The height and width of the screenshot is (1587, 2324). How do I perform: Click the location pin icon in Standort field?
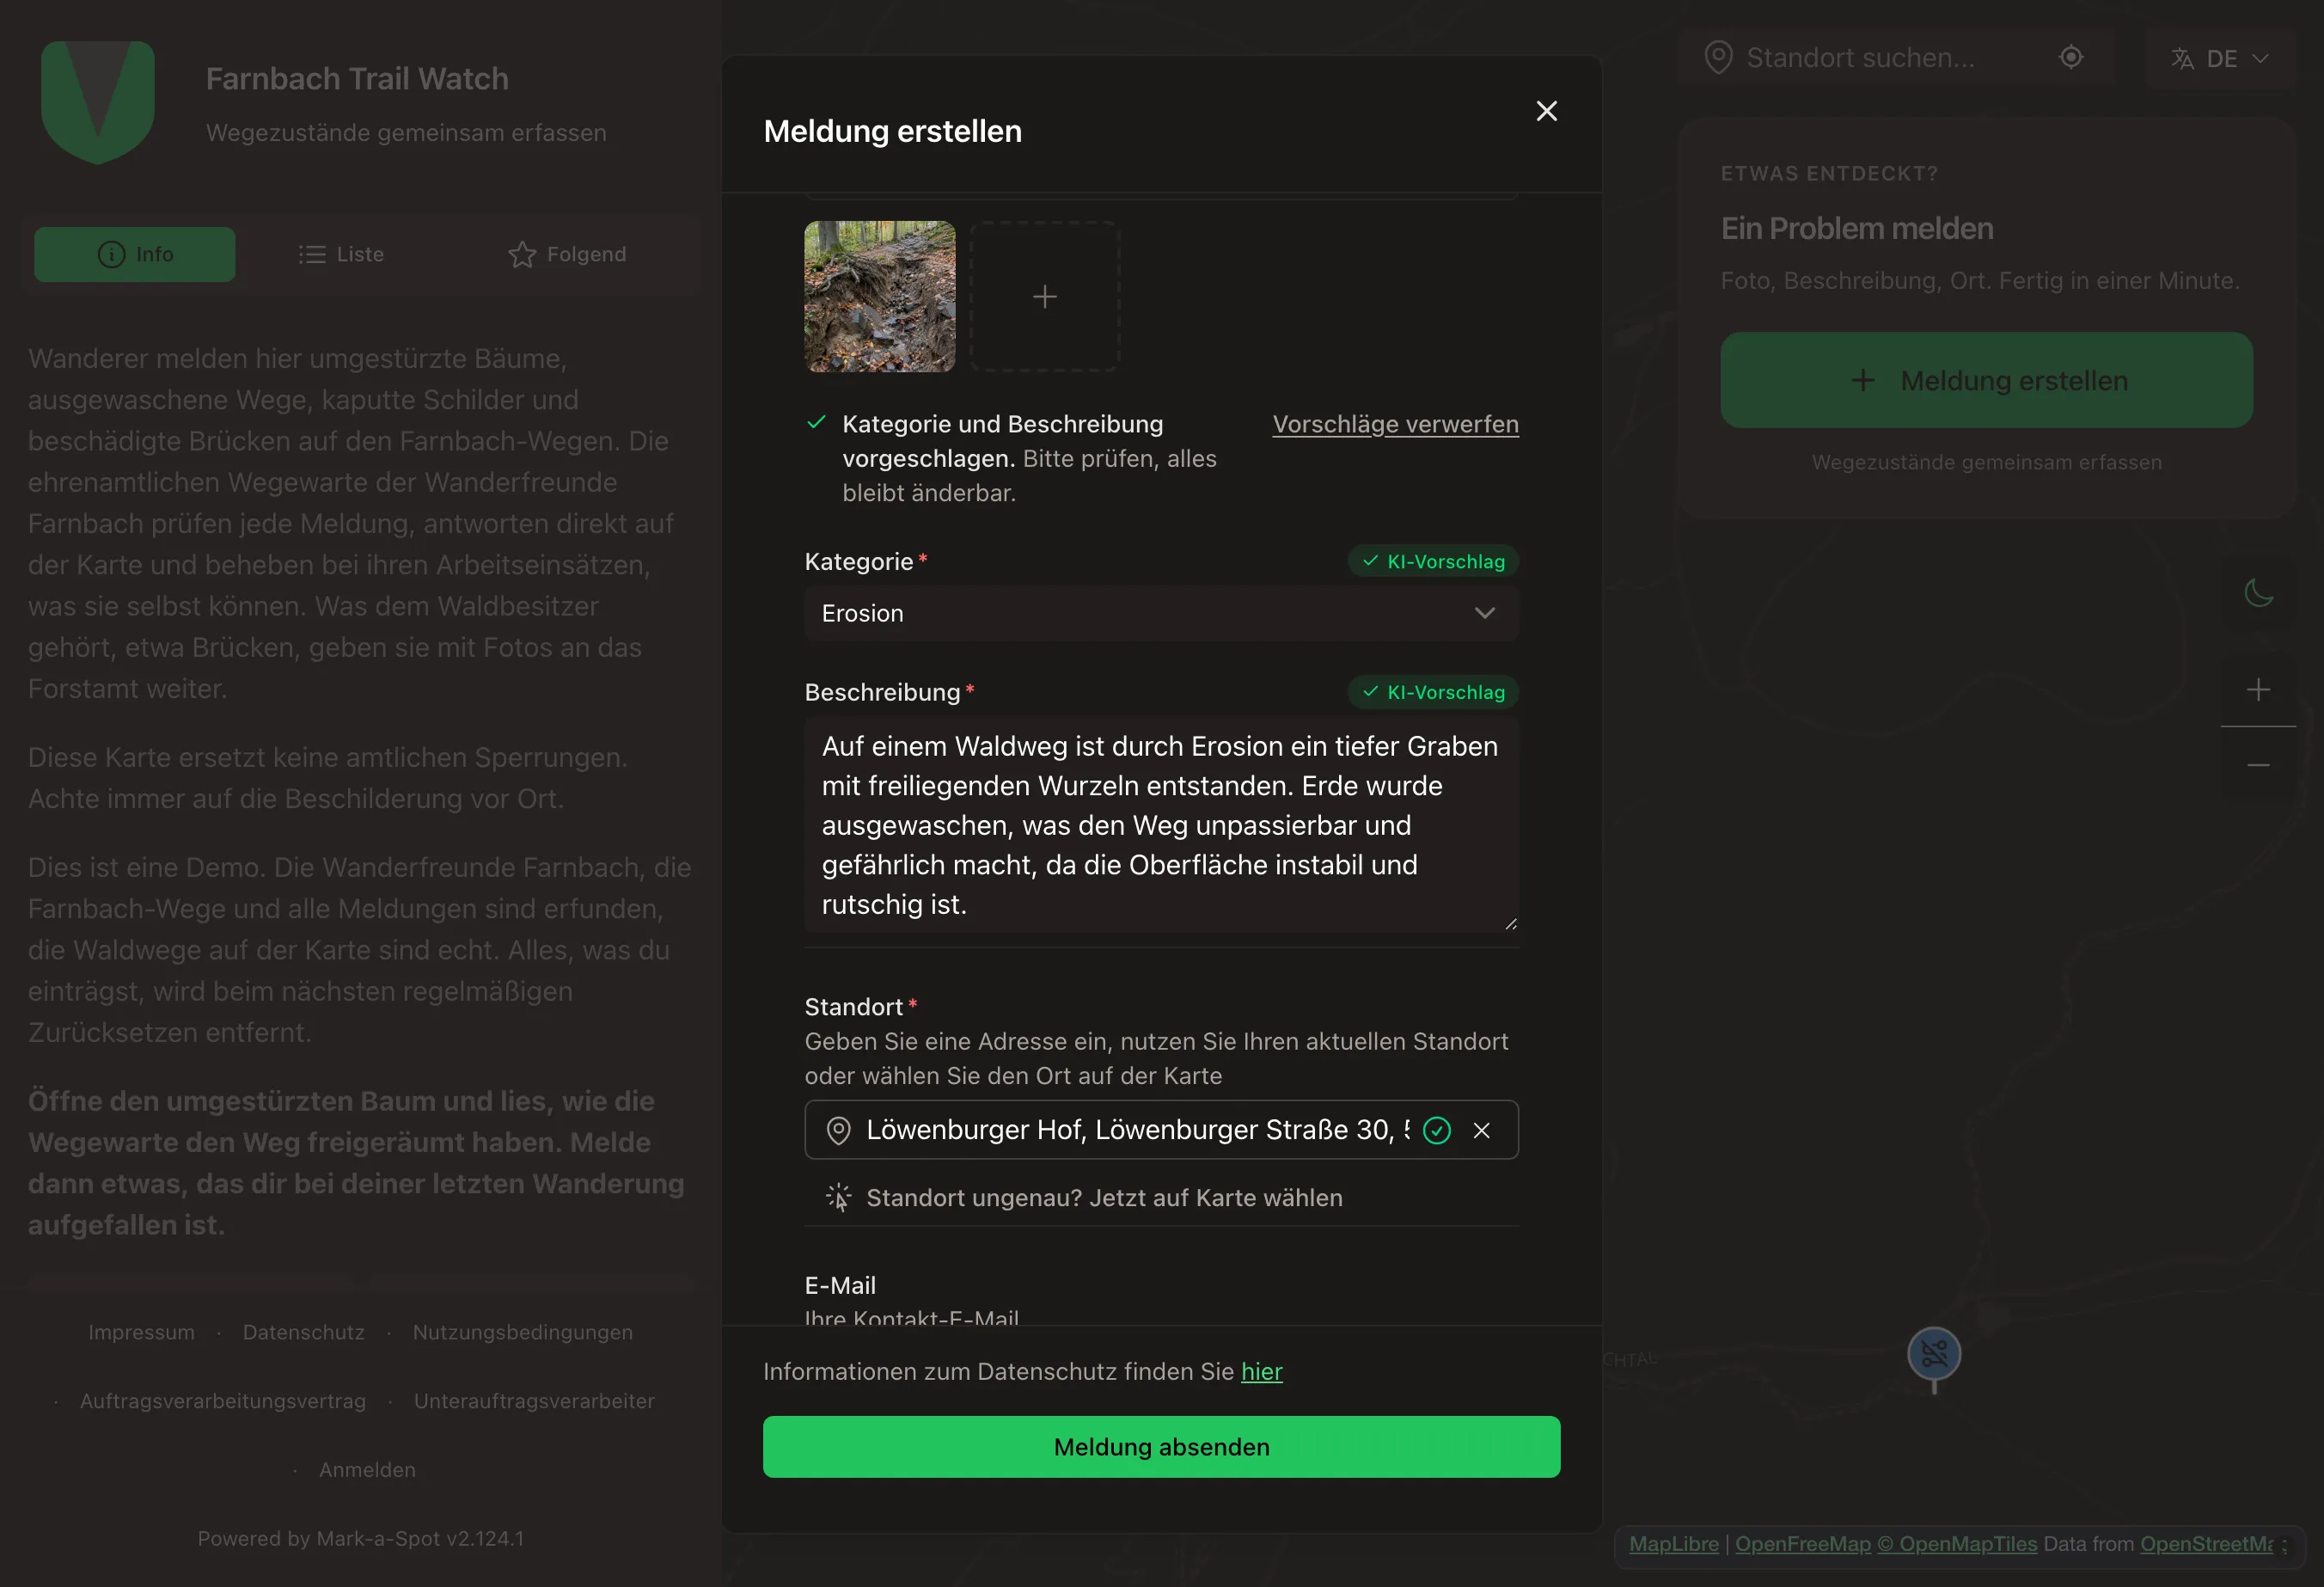[x=838, y=1130]
